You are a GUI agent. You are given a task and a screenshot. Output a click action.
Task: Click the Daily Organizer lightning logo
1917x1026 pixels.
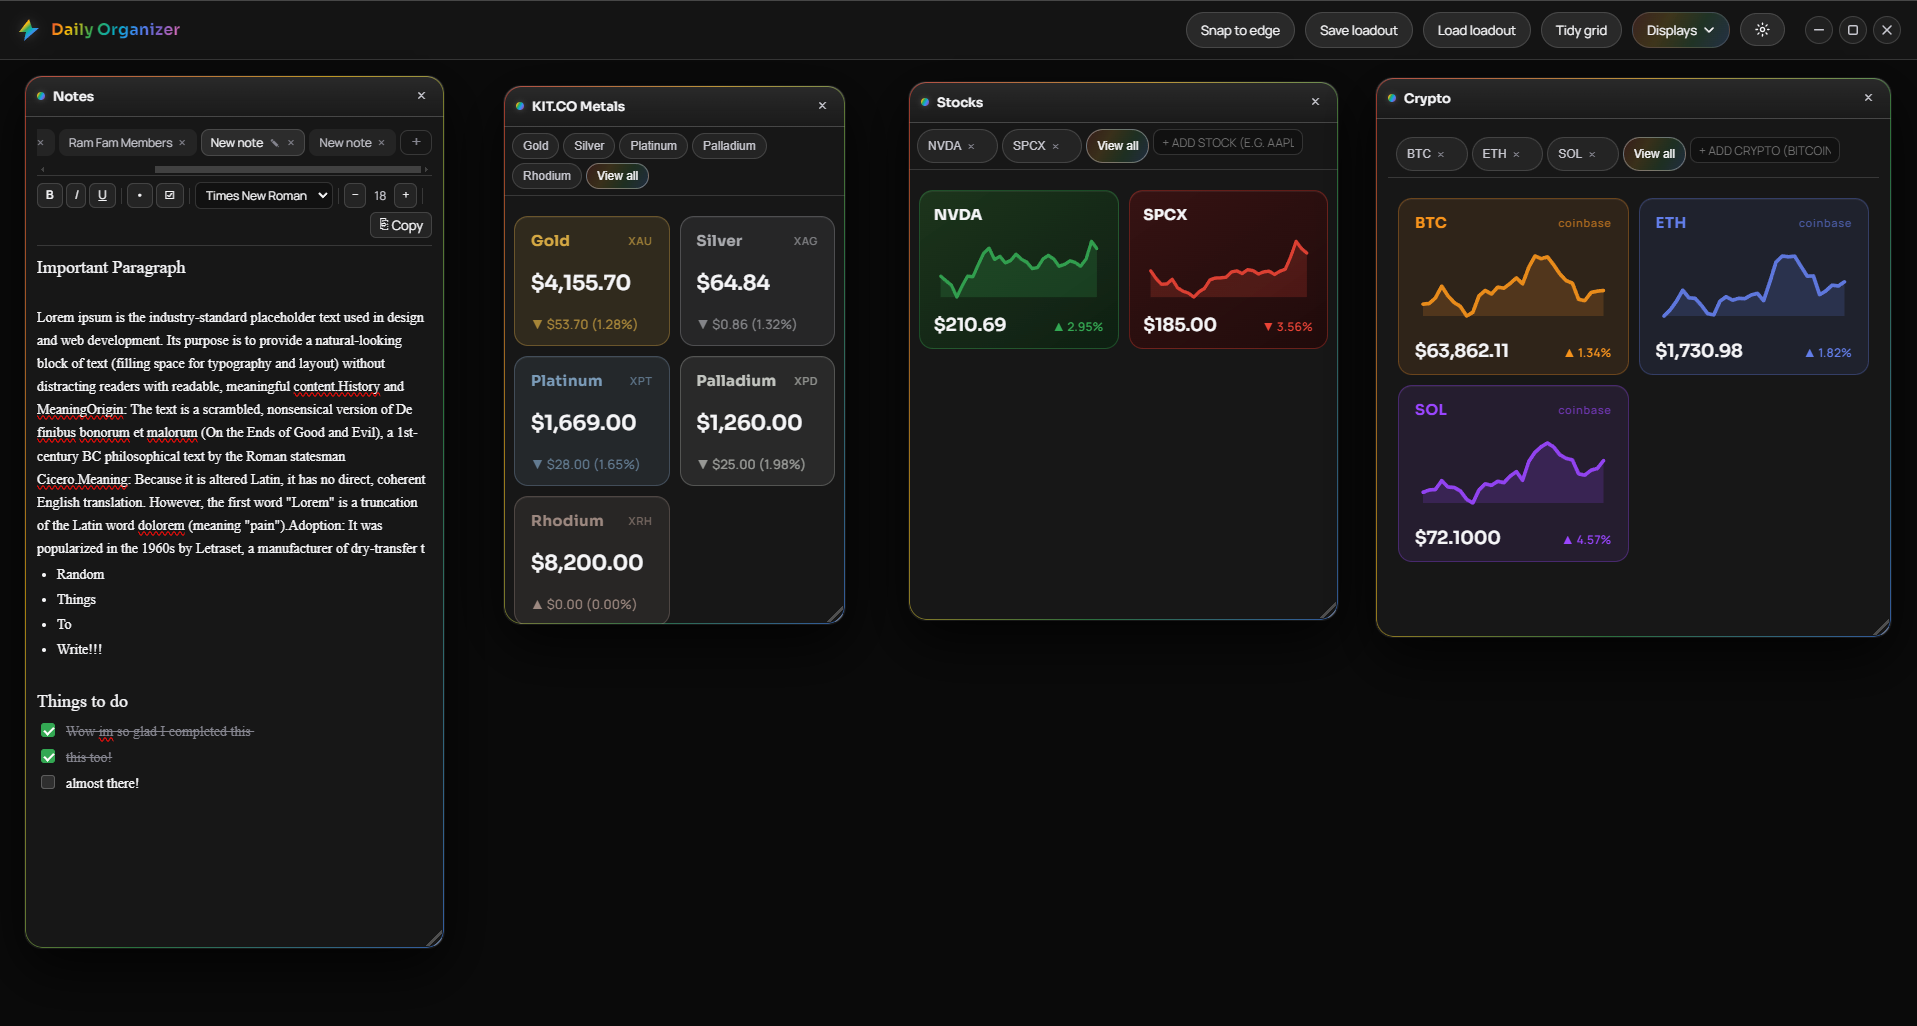(x=29, y=30)
